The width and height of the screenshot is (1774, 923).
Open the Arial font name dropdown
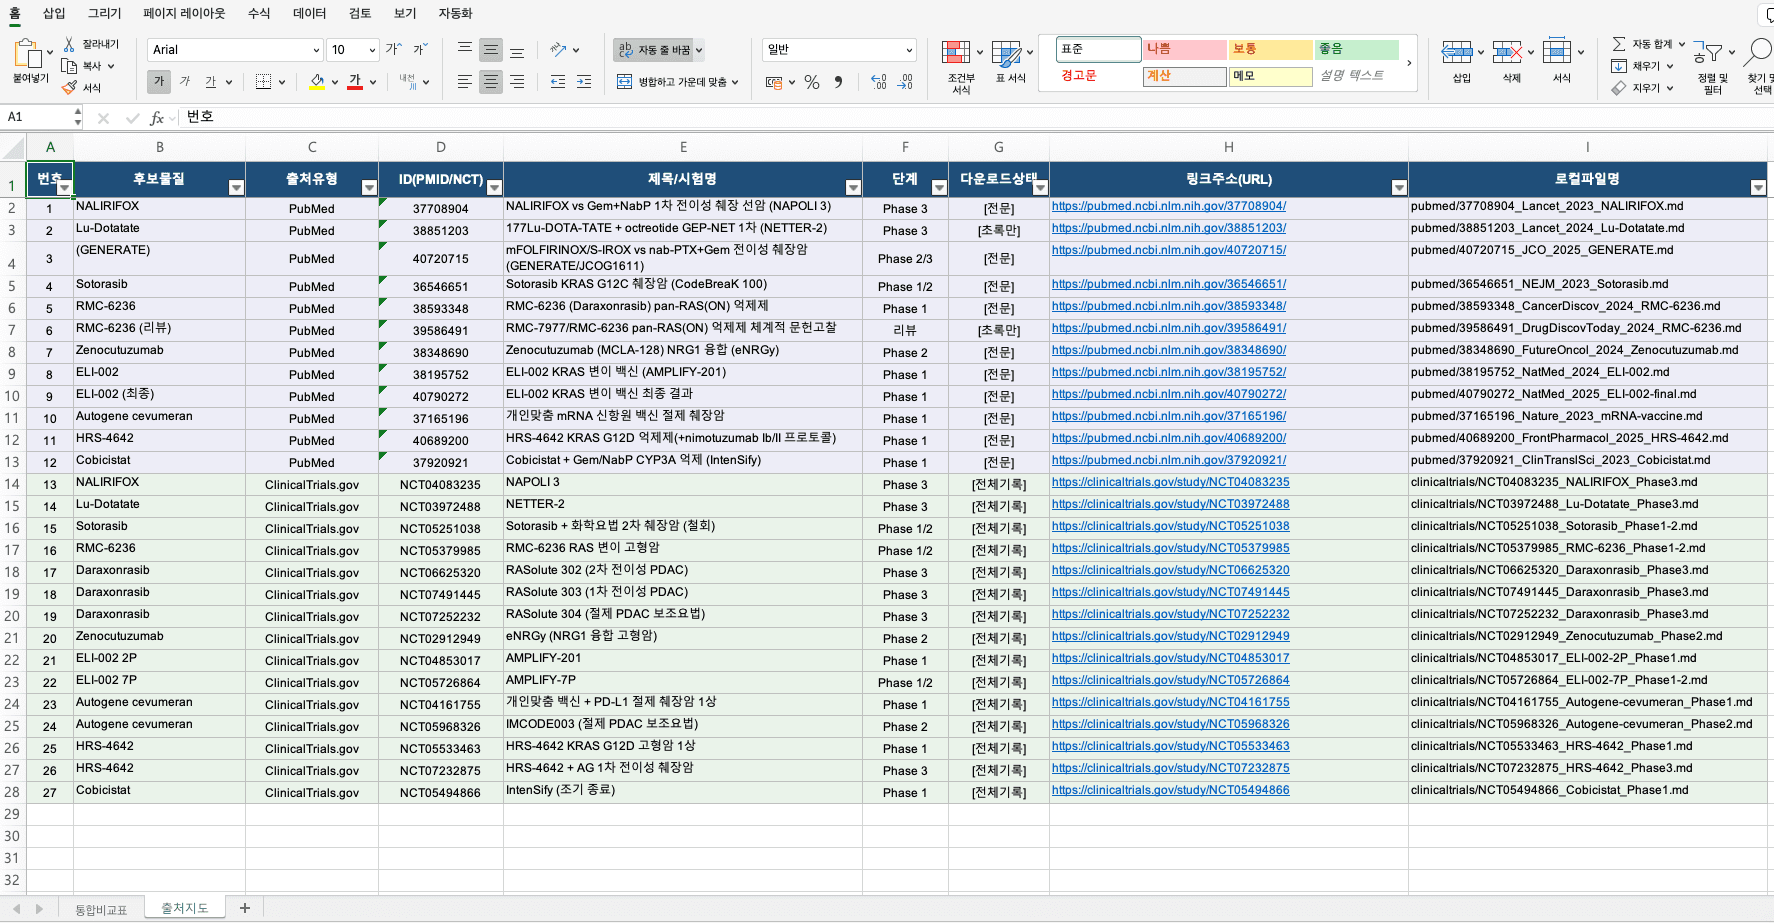[316, 50]
